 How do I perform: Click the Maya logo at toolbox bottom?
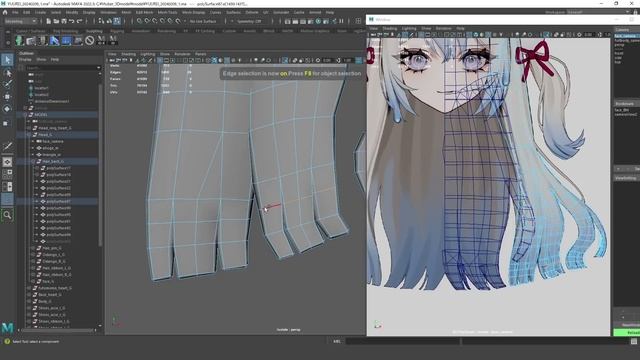point(7,327)
